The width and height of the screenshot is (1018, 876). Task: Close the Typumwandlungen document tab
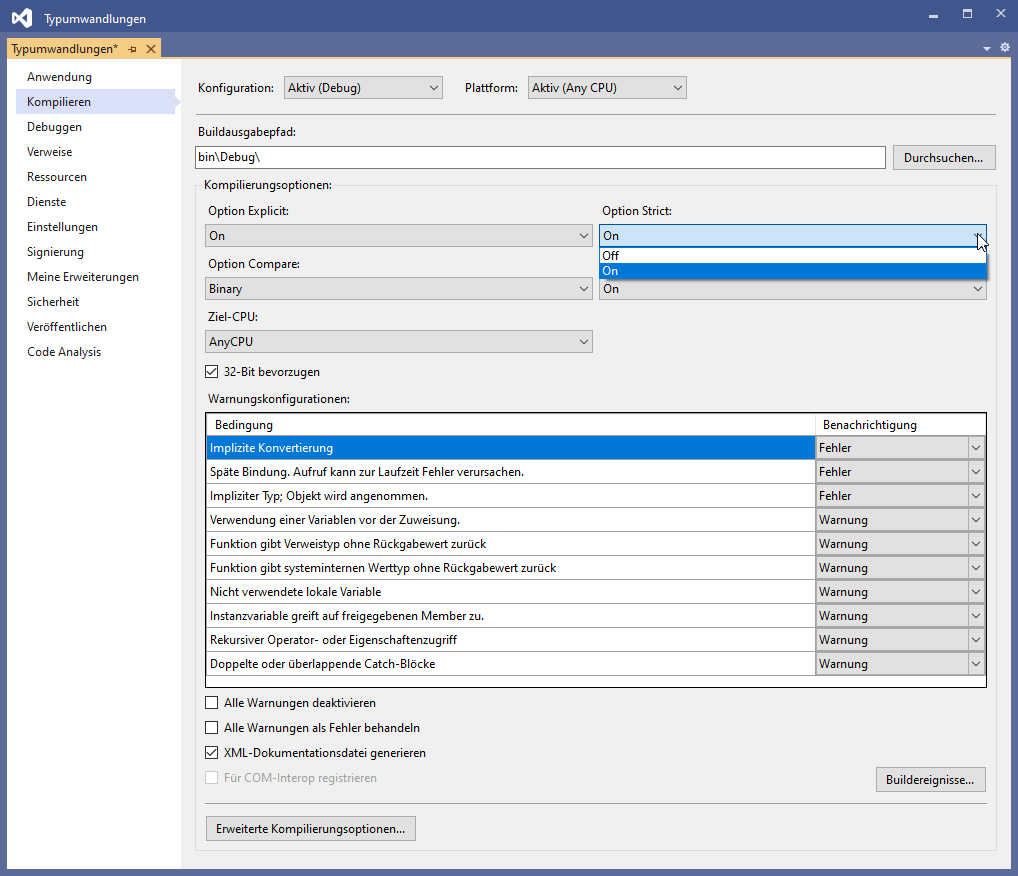coord(151,49)
